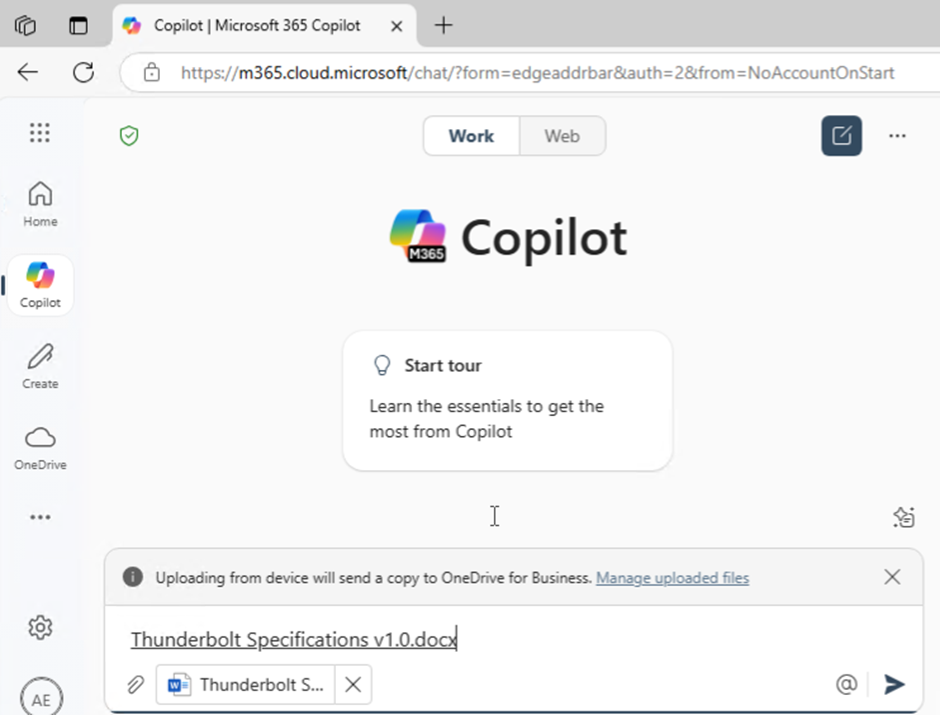Dismiss the OneDrive upload notice

[x=892, y=577]
